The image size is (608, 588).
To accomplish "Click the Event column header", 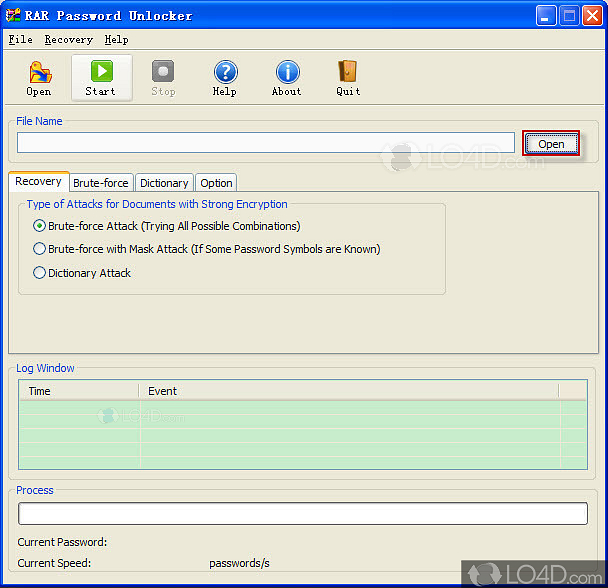I will [x=349, y=391].
